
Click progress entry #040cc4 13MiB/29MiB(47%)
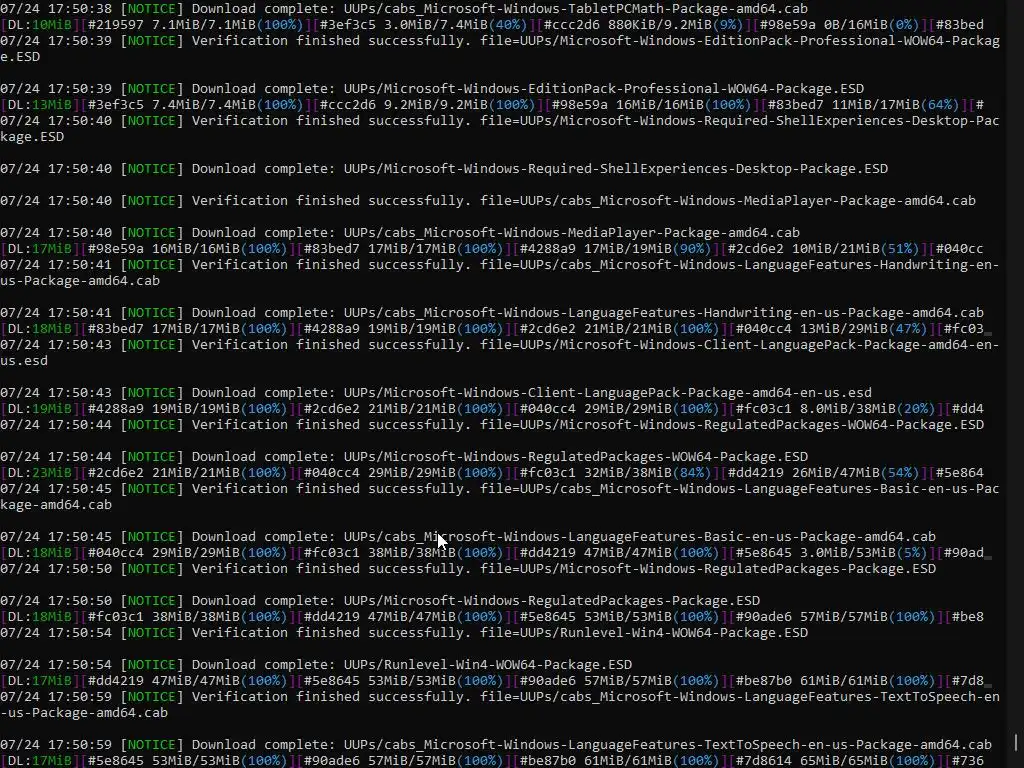tap(831, 328)
